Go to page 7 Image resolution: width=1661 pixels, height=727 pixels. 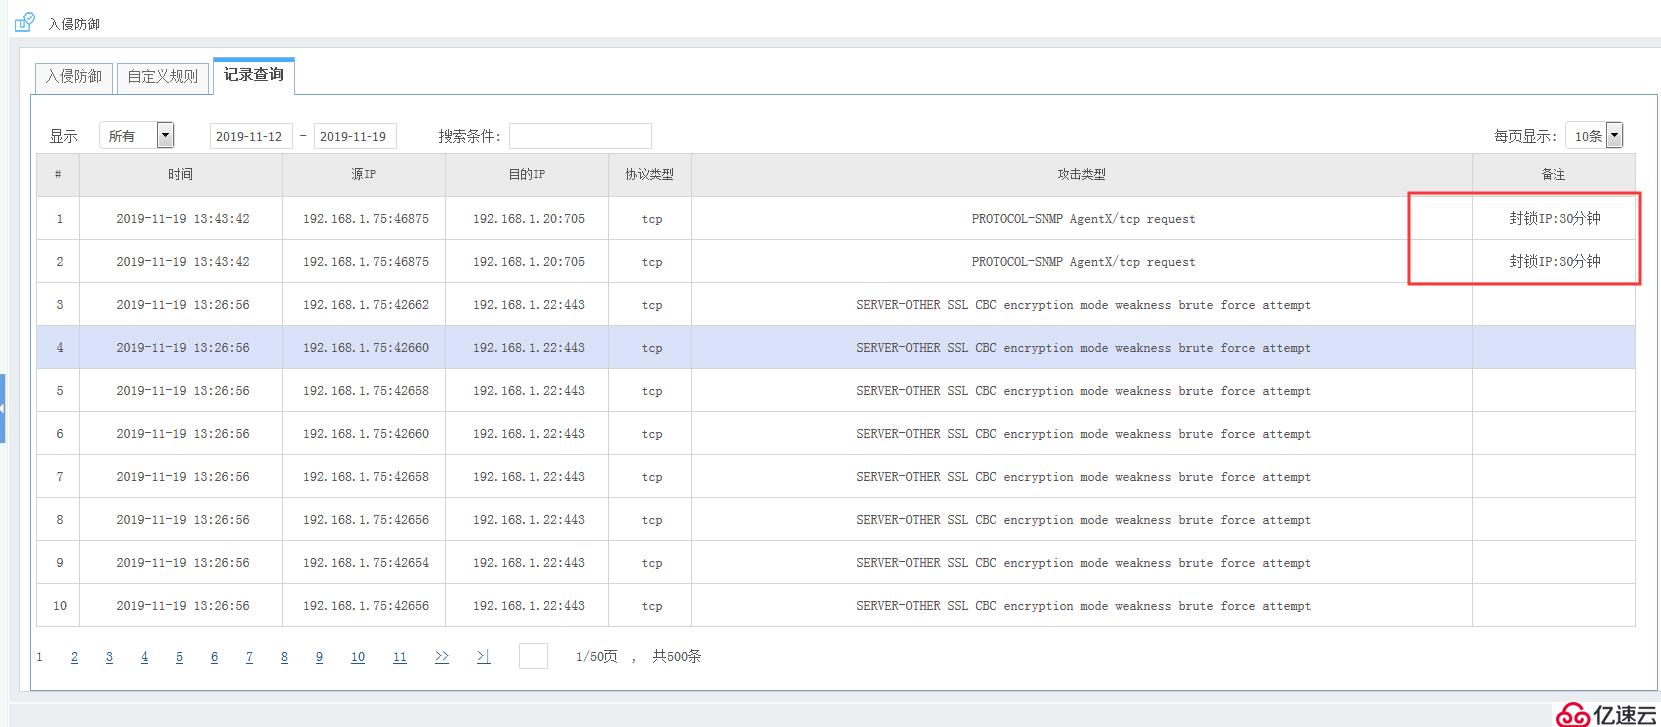[x=249, y=657]
